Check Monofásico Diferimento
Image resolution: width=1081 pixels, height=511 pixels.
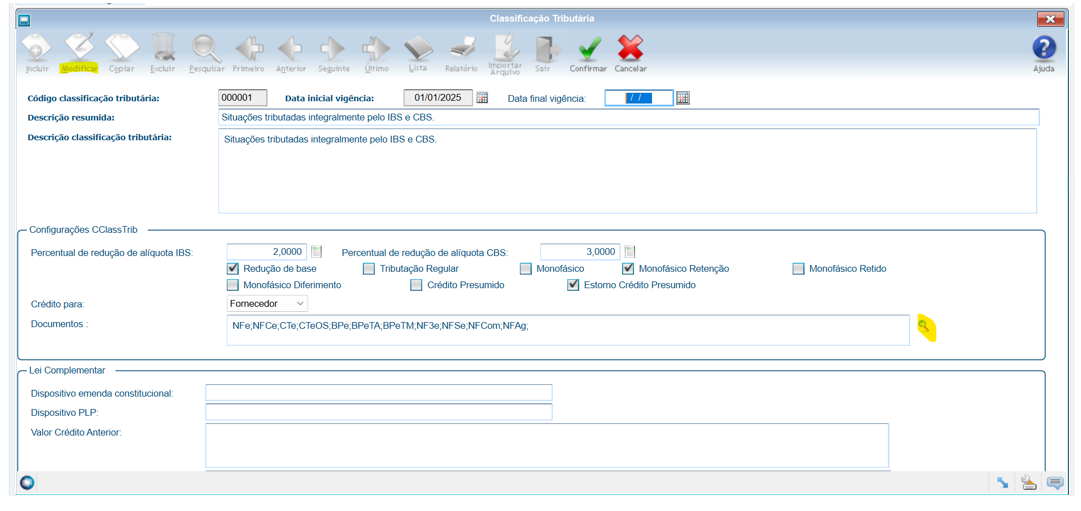point(232,285)
